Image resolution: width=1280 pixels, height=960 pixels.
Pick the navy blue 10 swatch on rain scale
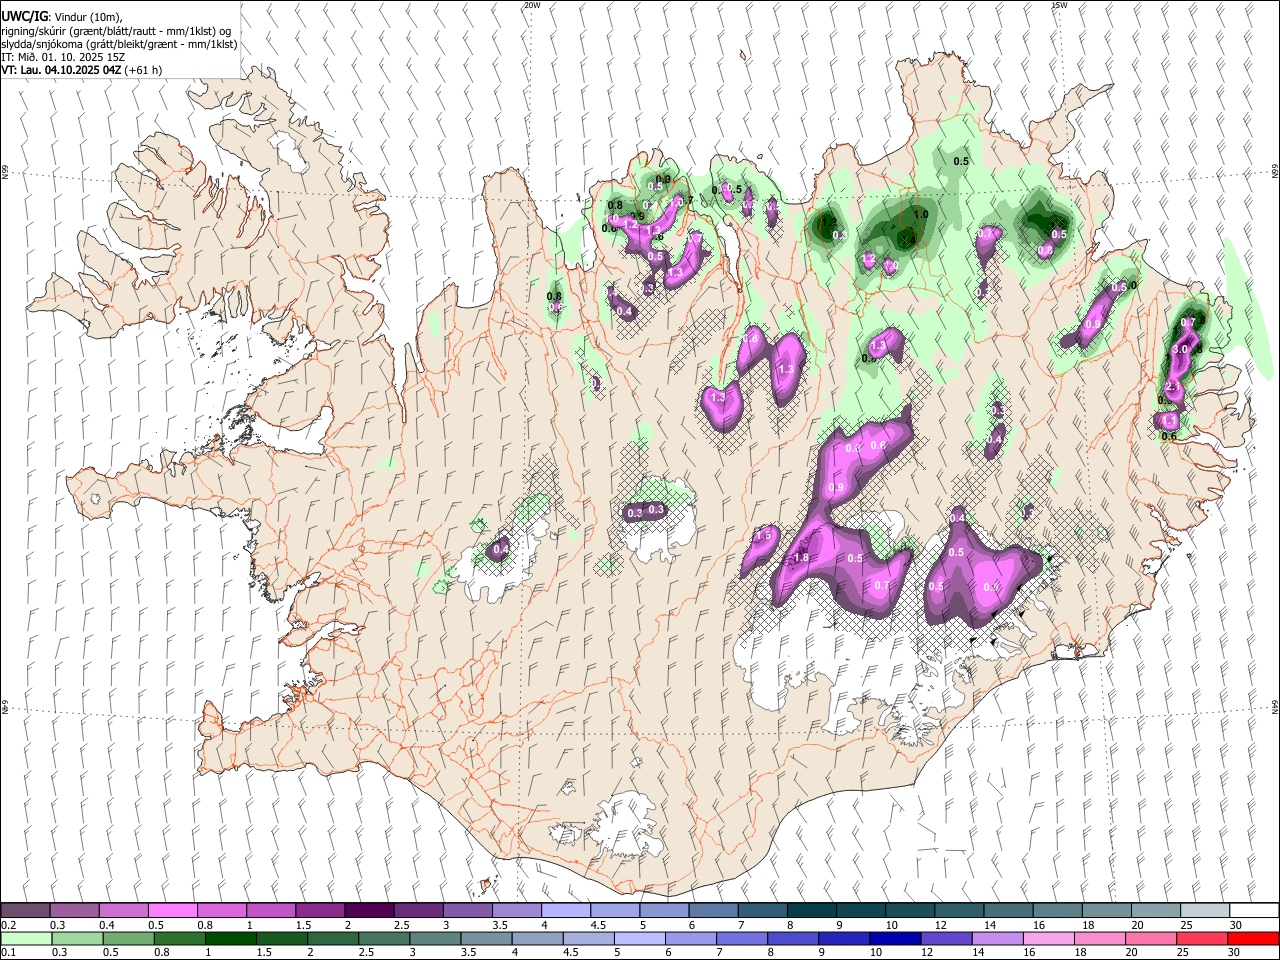893,938
